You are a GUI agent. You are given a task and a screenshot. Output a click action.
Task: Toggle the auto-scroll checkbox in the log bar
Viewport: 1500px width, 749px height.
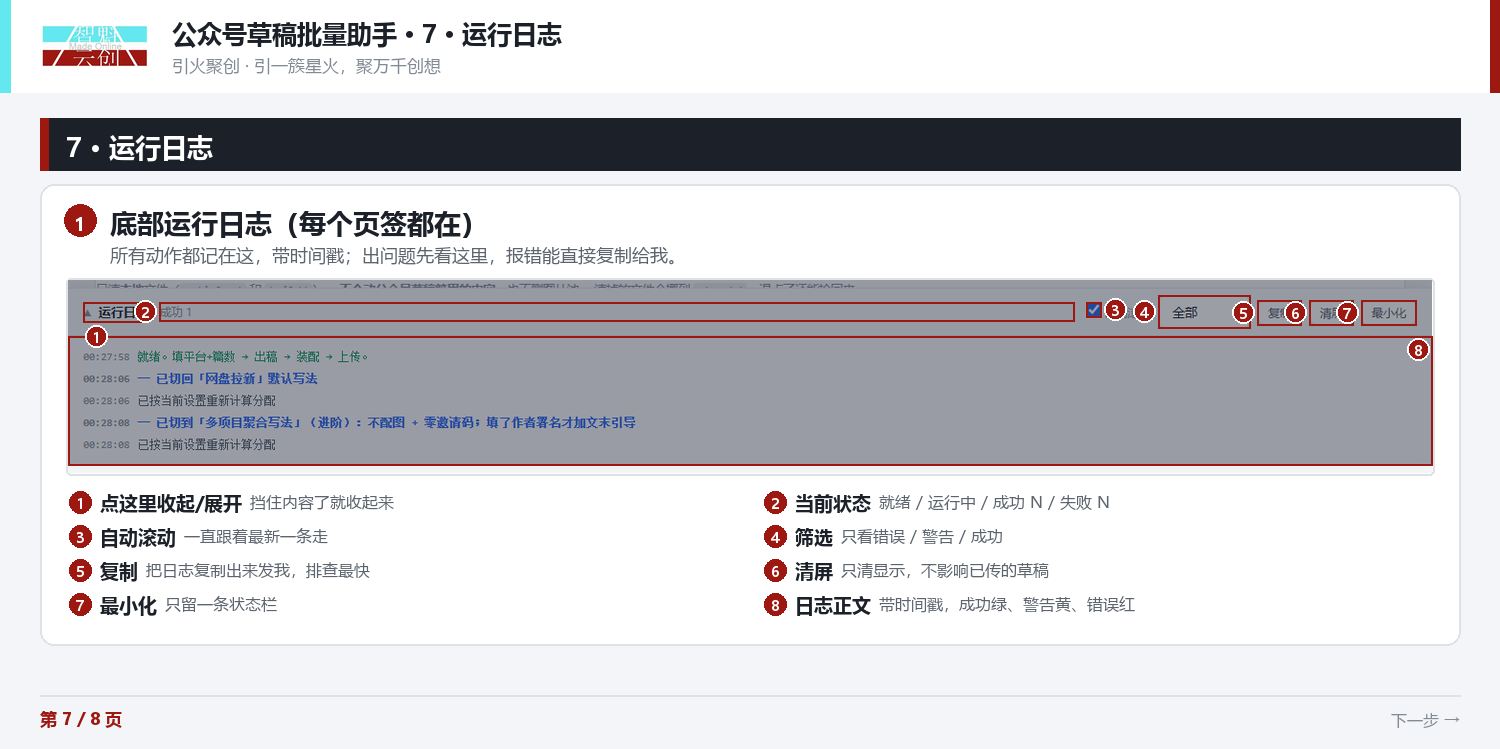[x=1093, y=310]
